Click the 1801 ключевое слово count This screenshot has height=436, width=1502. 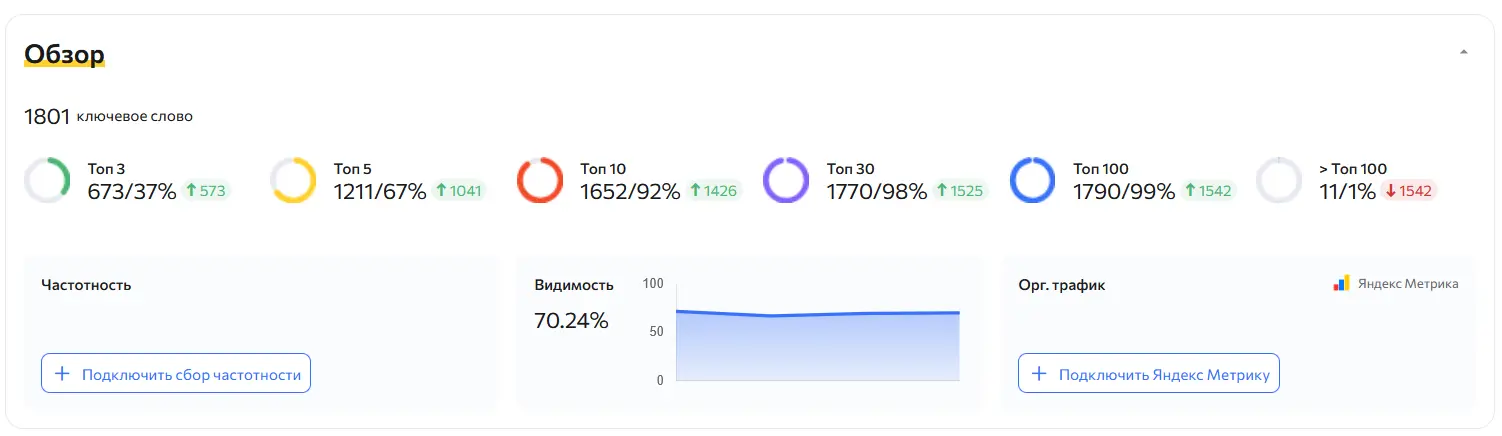(x=108, y=117)
